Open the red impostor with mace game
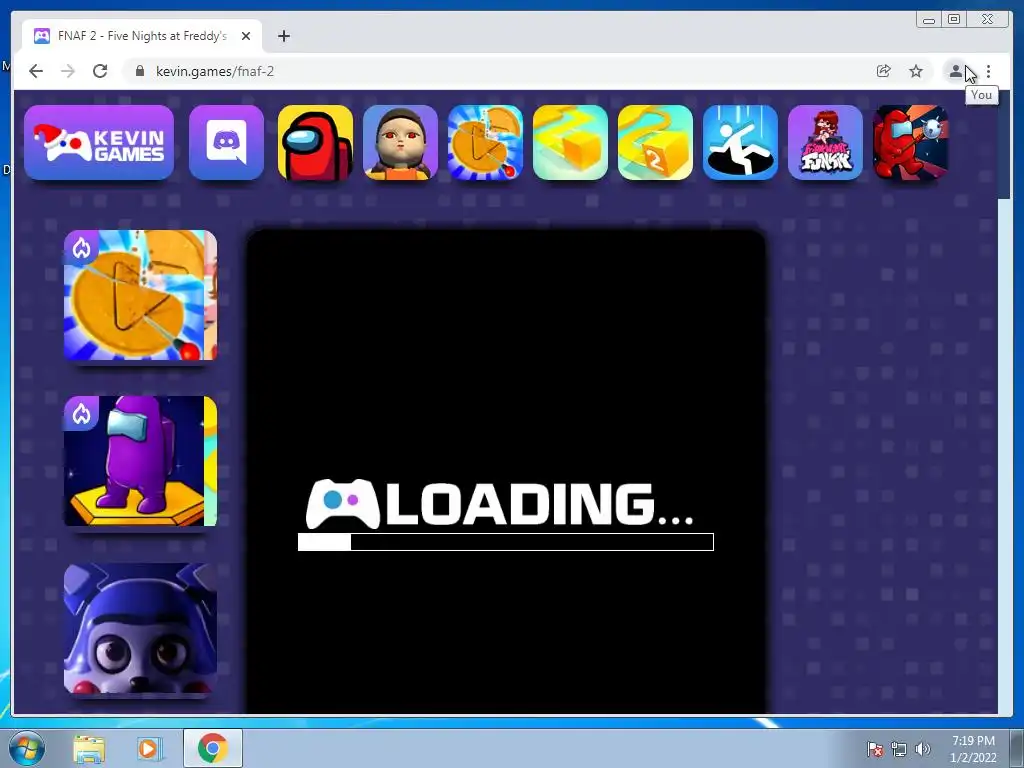1024x768 pixels. (x=910, y=142)
